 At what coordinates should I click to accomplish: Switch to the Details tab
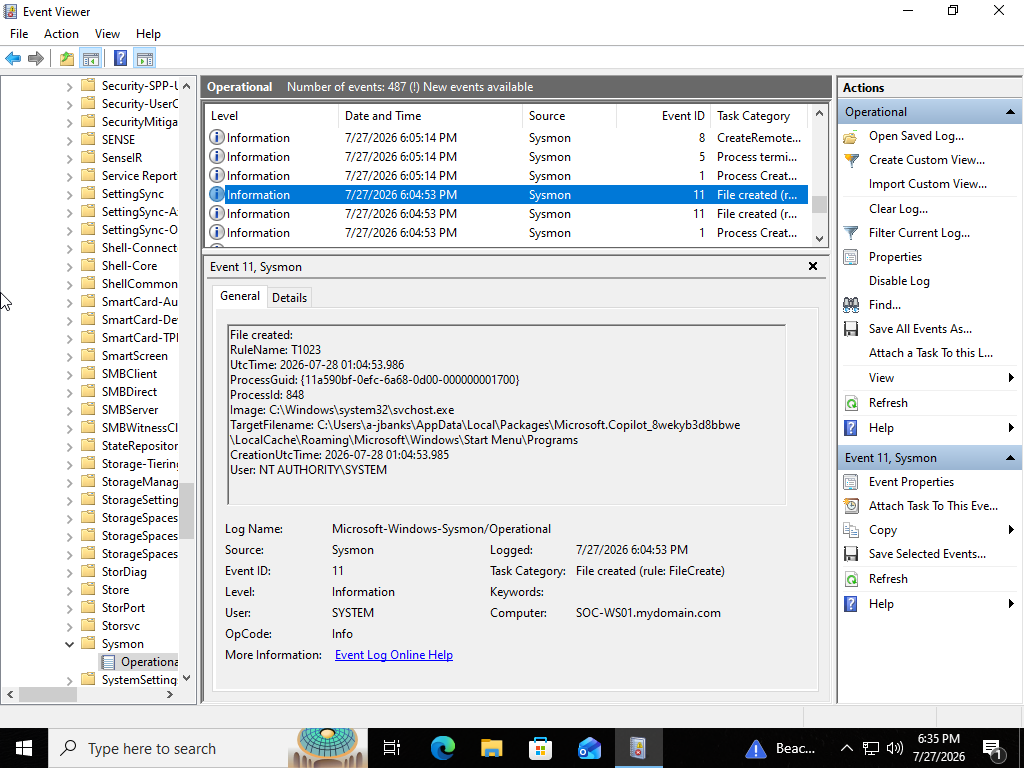tap(289, 298)
